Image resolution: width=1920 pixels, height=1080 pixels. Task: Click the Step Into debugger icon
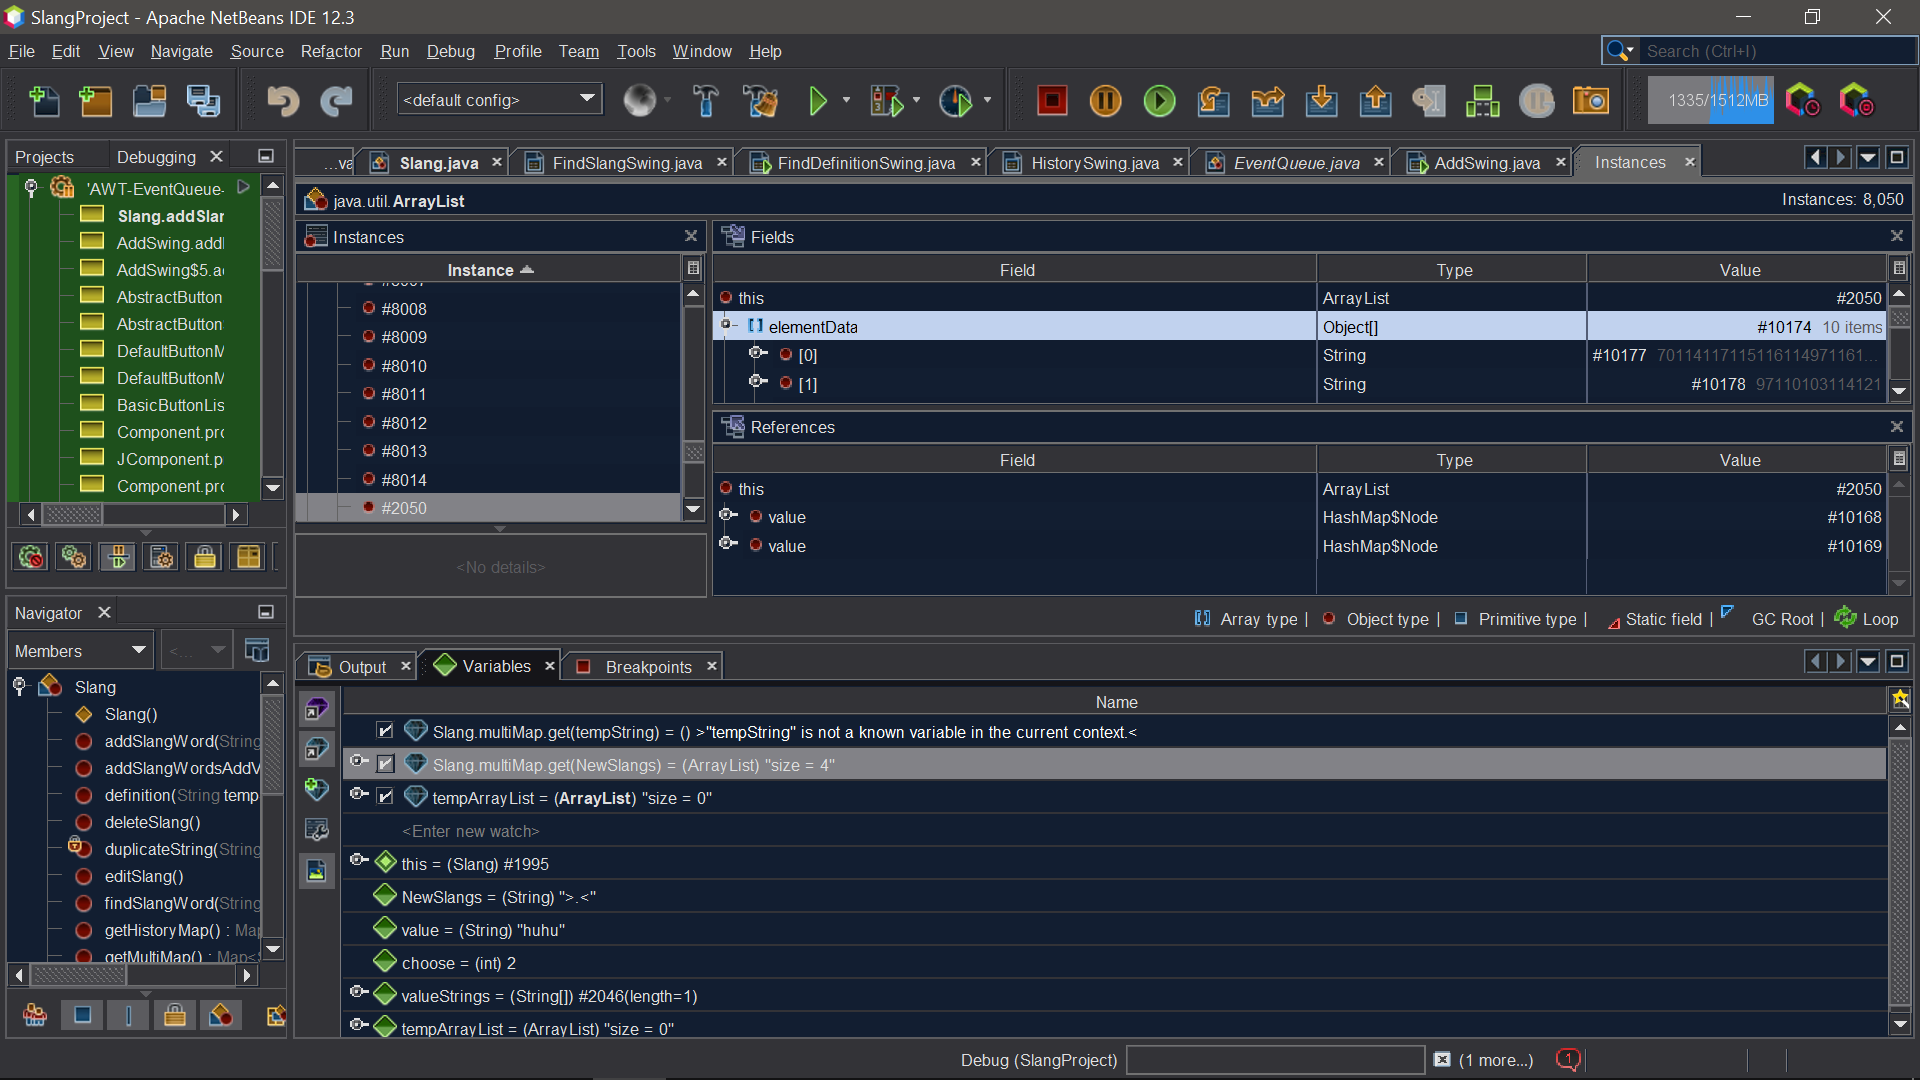pyautogui.click(x=1322, y=101)
